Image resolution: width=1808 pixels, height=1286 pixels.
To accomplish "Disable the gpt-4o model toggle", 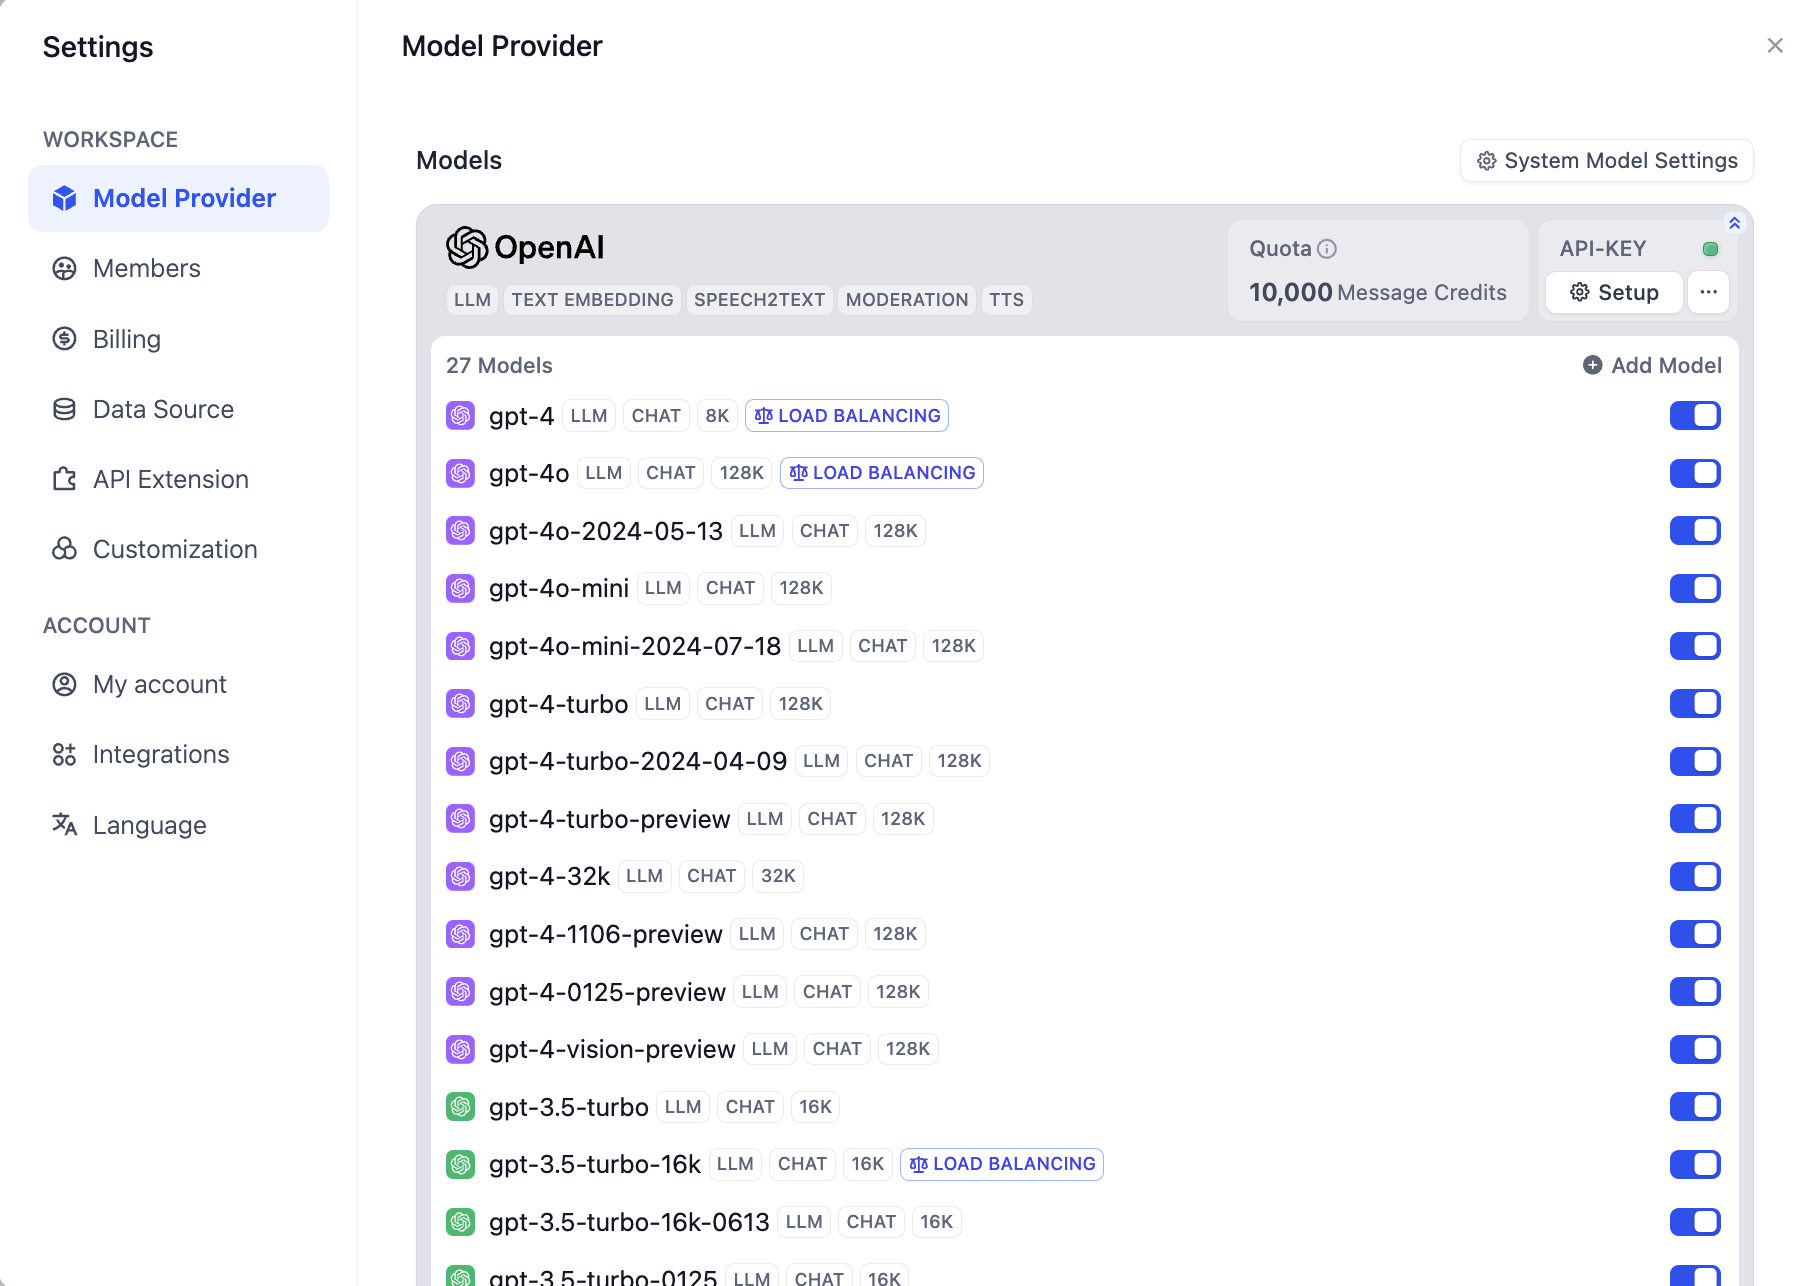I will coord(1695,473).
